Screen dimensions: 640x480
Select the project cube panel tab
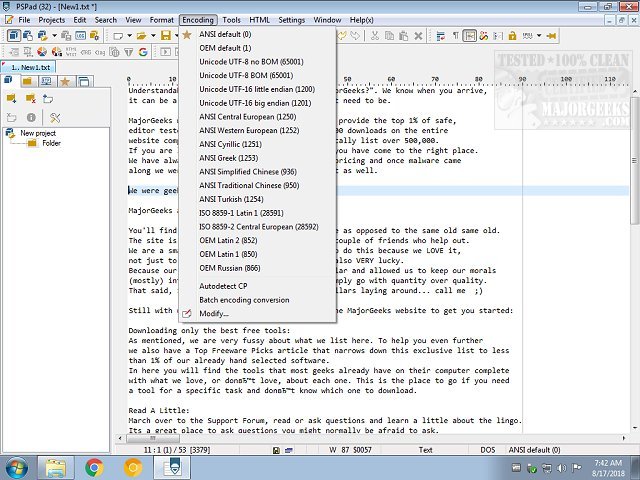tap(9, 80)
